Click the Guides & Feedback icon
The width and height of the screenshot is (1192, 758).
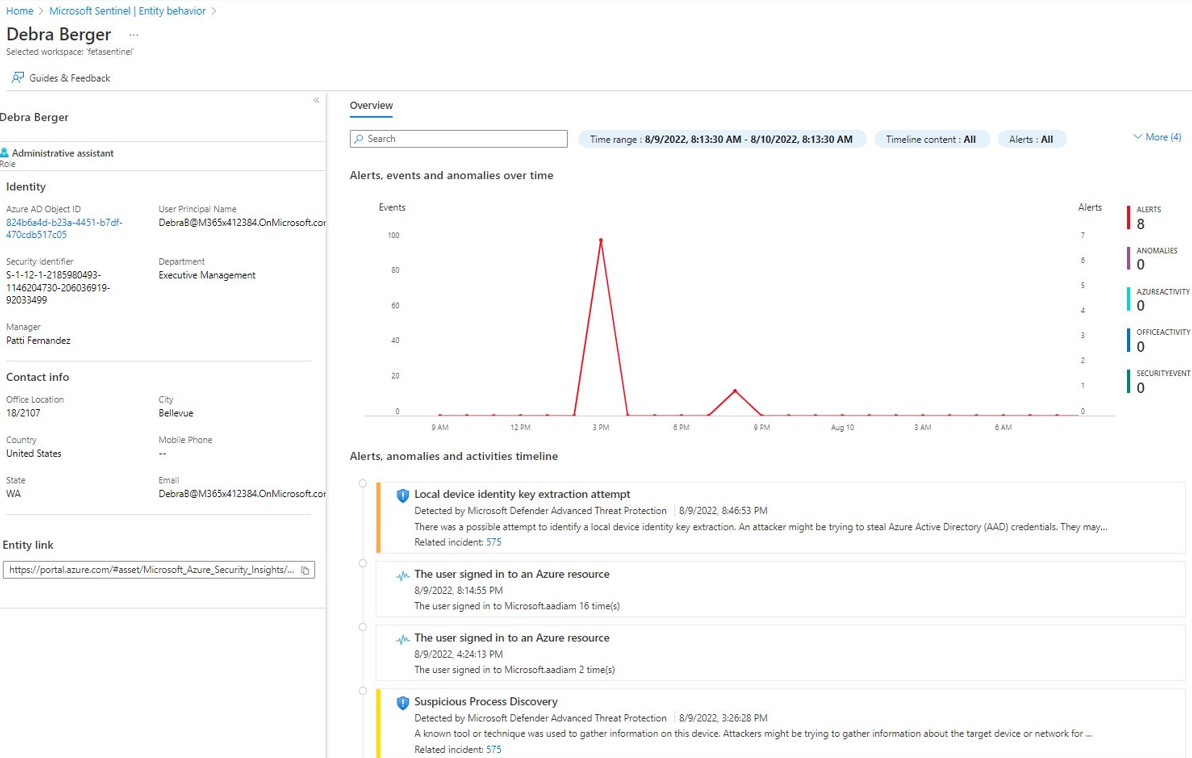coord(17,78)
